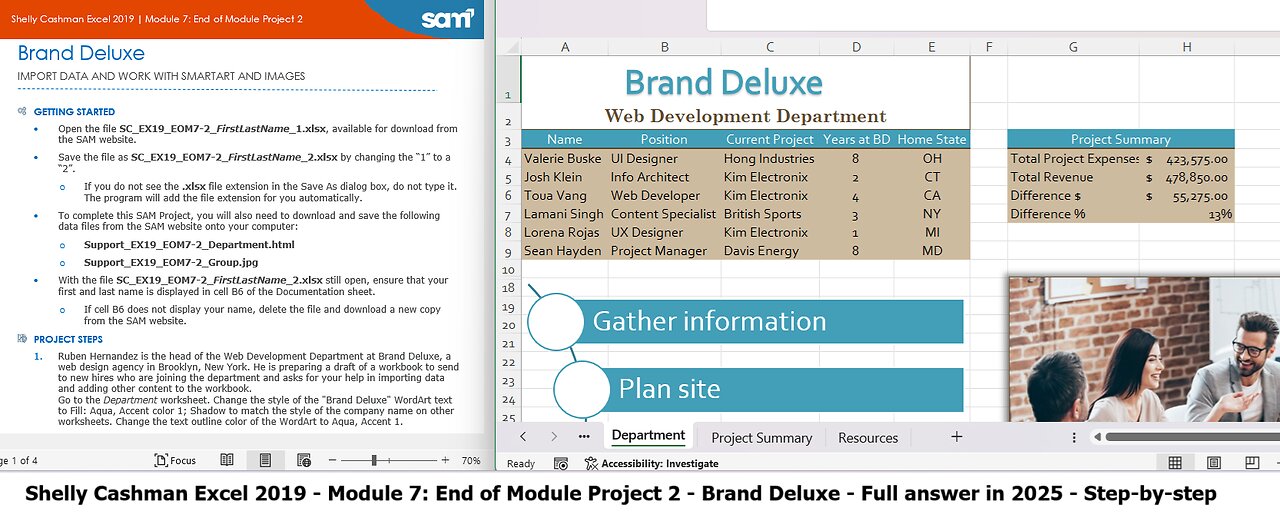1280x521 pixels.
Task: Switch to Page Layout view in Excel
Action: point(1213,463)
